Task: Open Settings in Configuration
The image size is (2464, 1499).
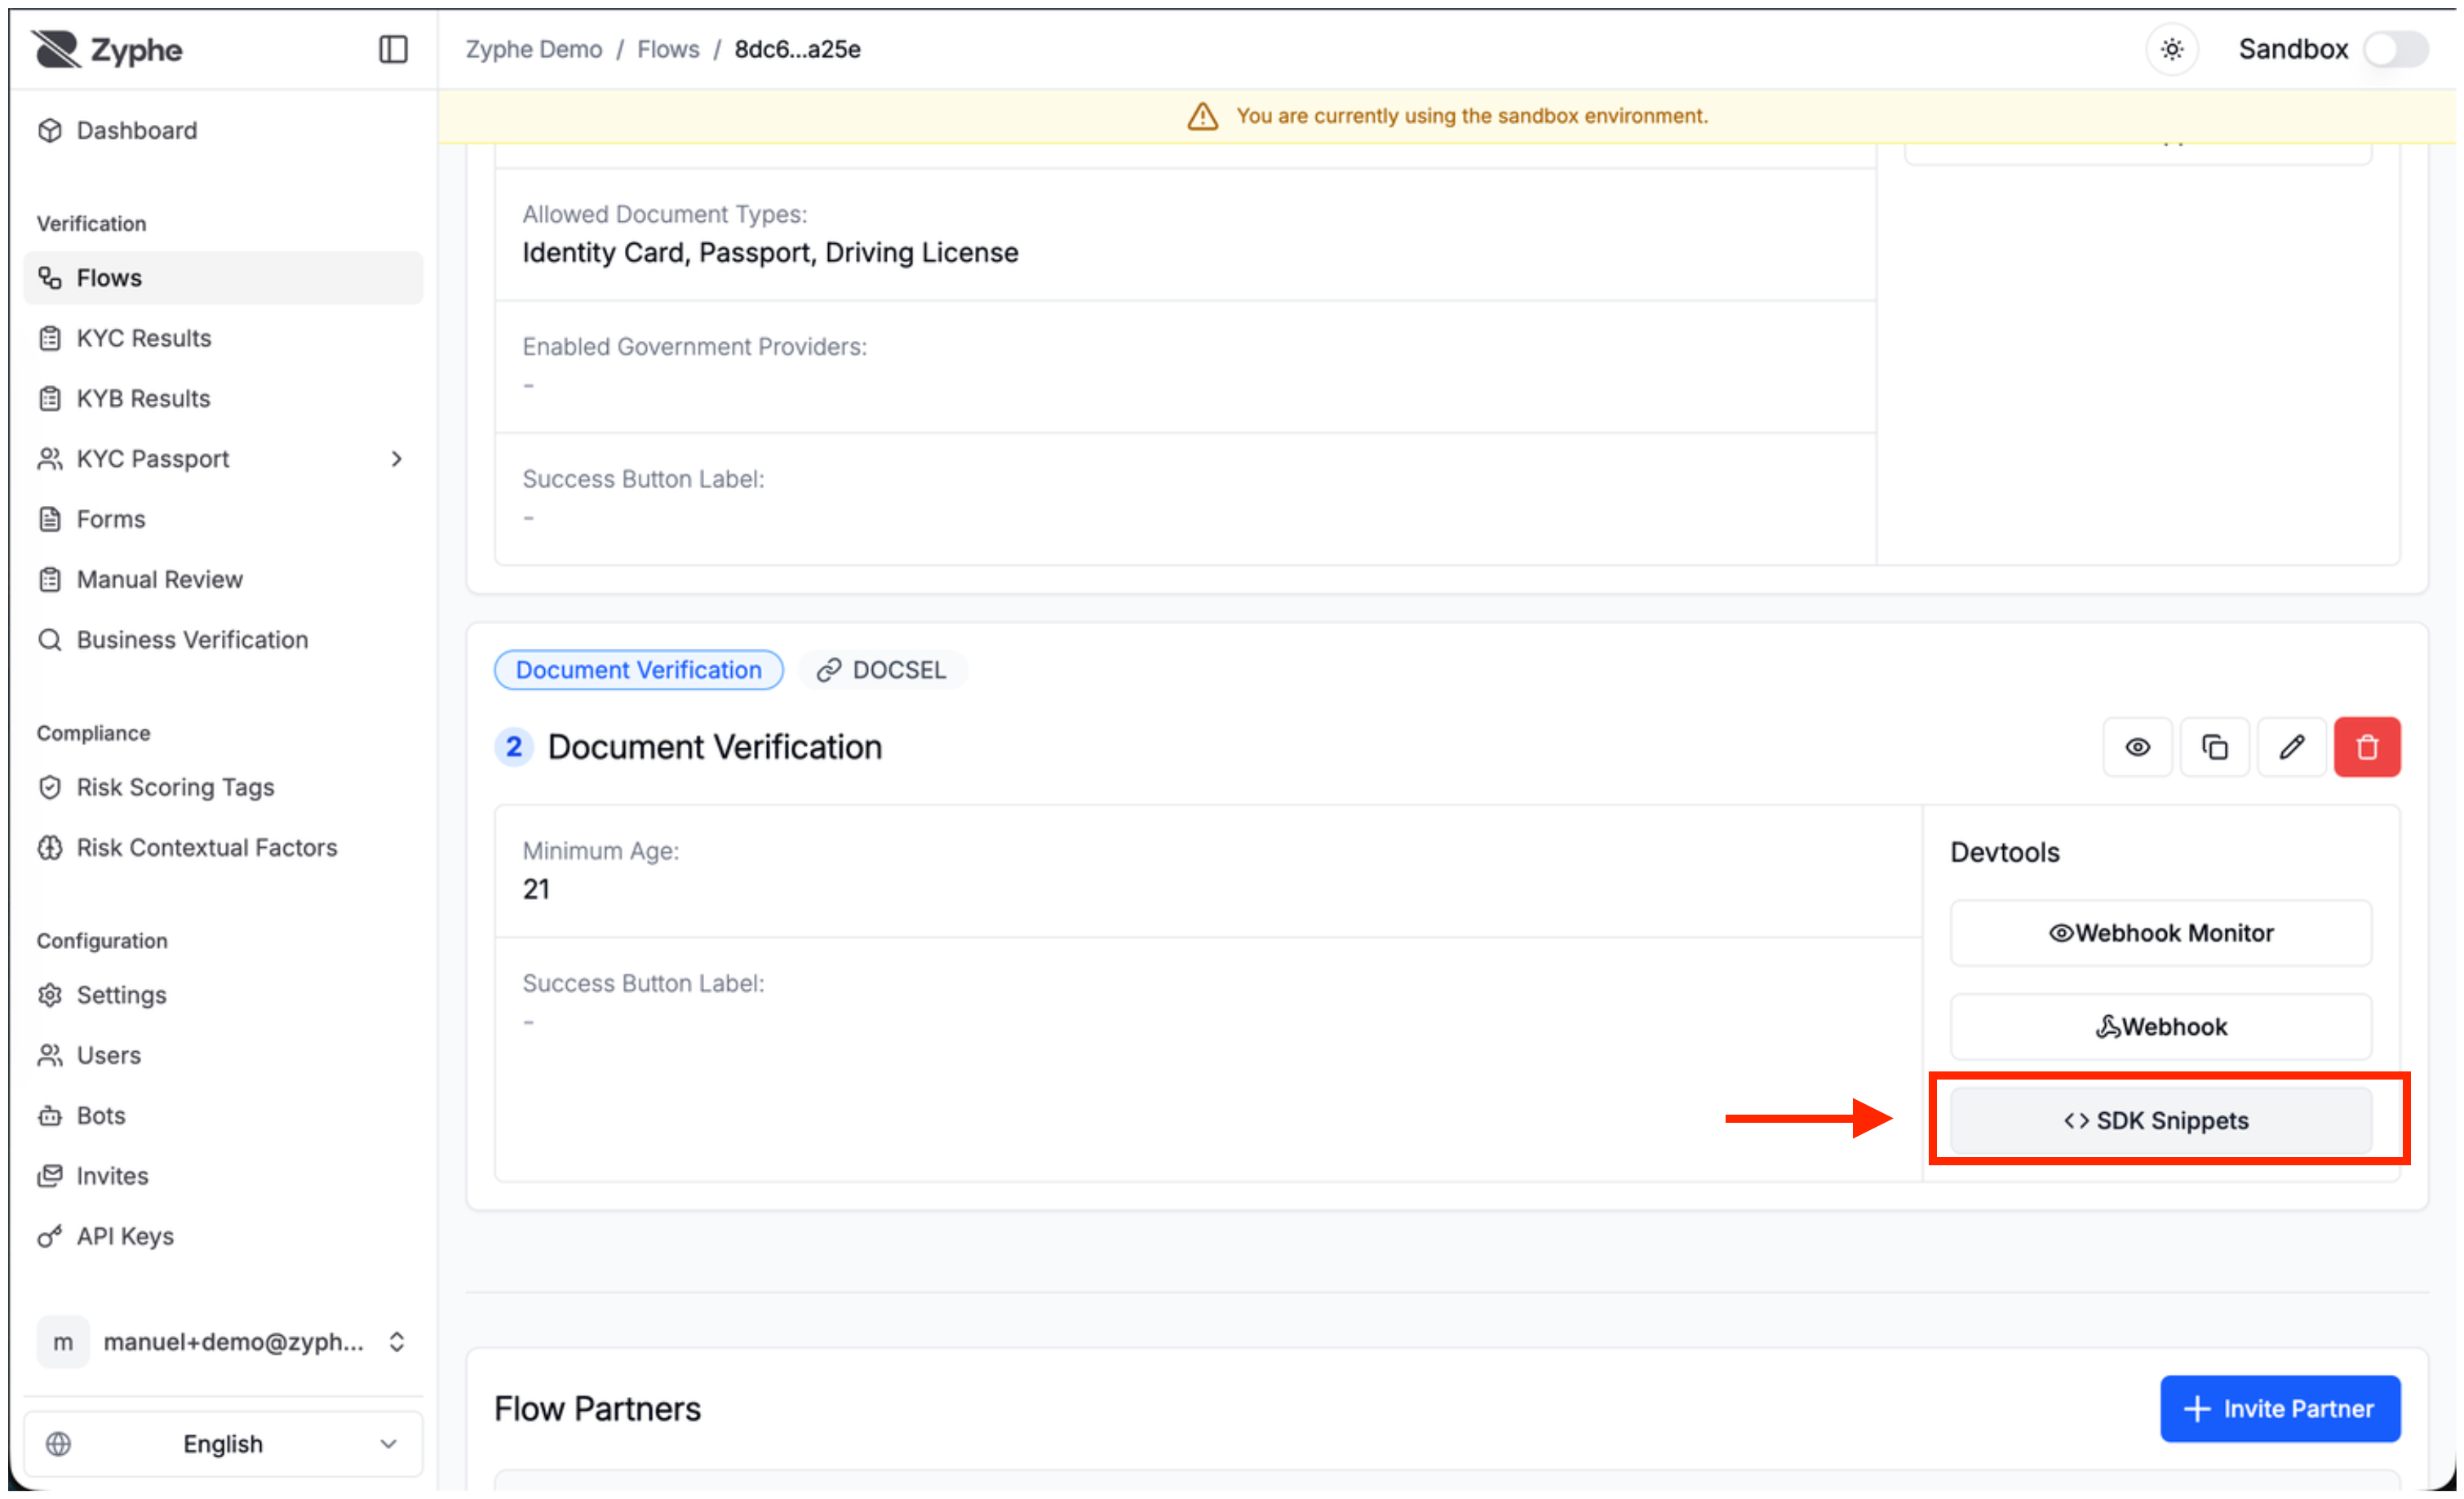Action: click(x=222, y=995)
